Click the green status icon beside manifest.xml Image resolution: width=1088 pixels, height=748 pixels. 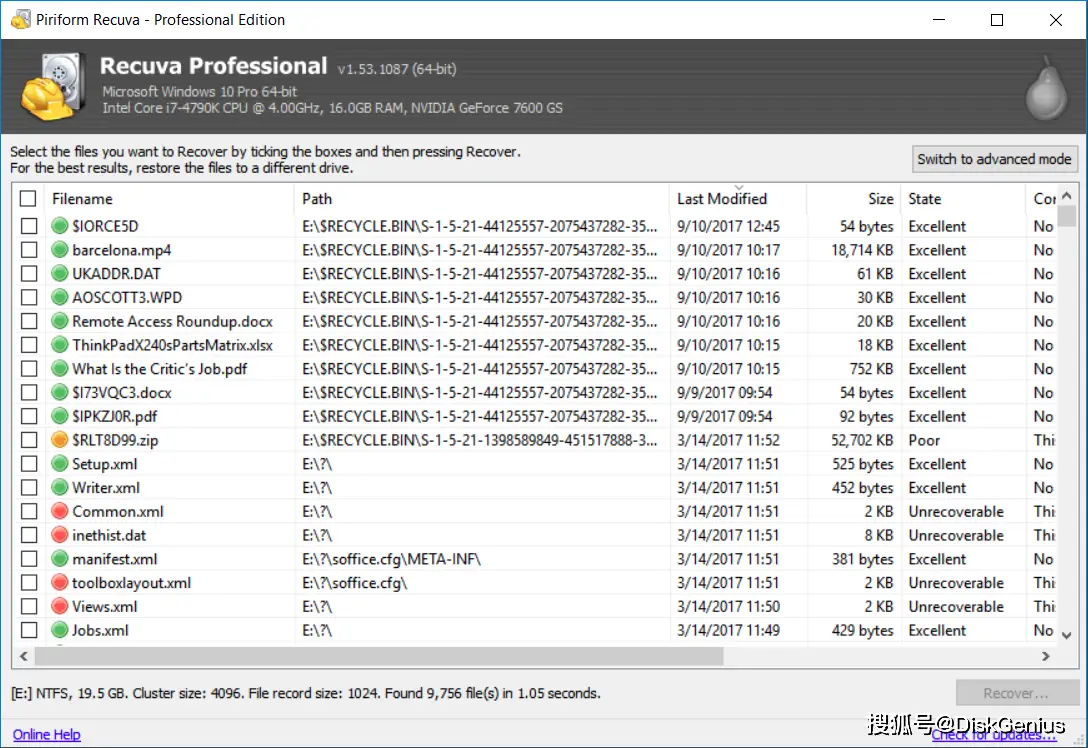point(60,559)
